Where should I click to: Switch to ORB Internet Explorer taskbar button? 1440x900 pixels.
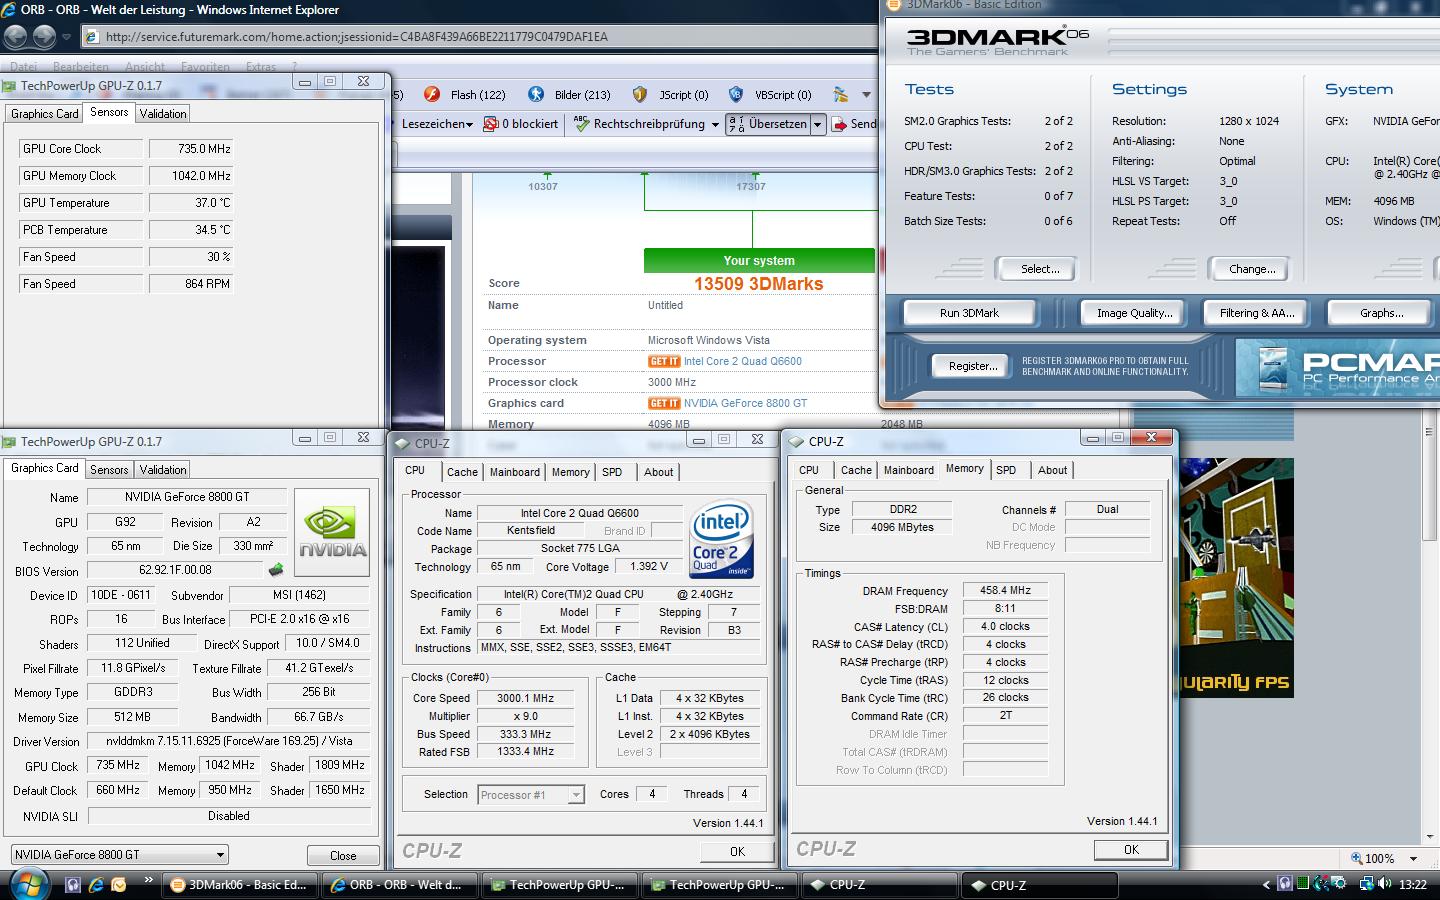pos(398,885)
